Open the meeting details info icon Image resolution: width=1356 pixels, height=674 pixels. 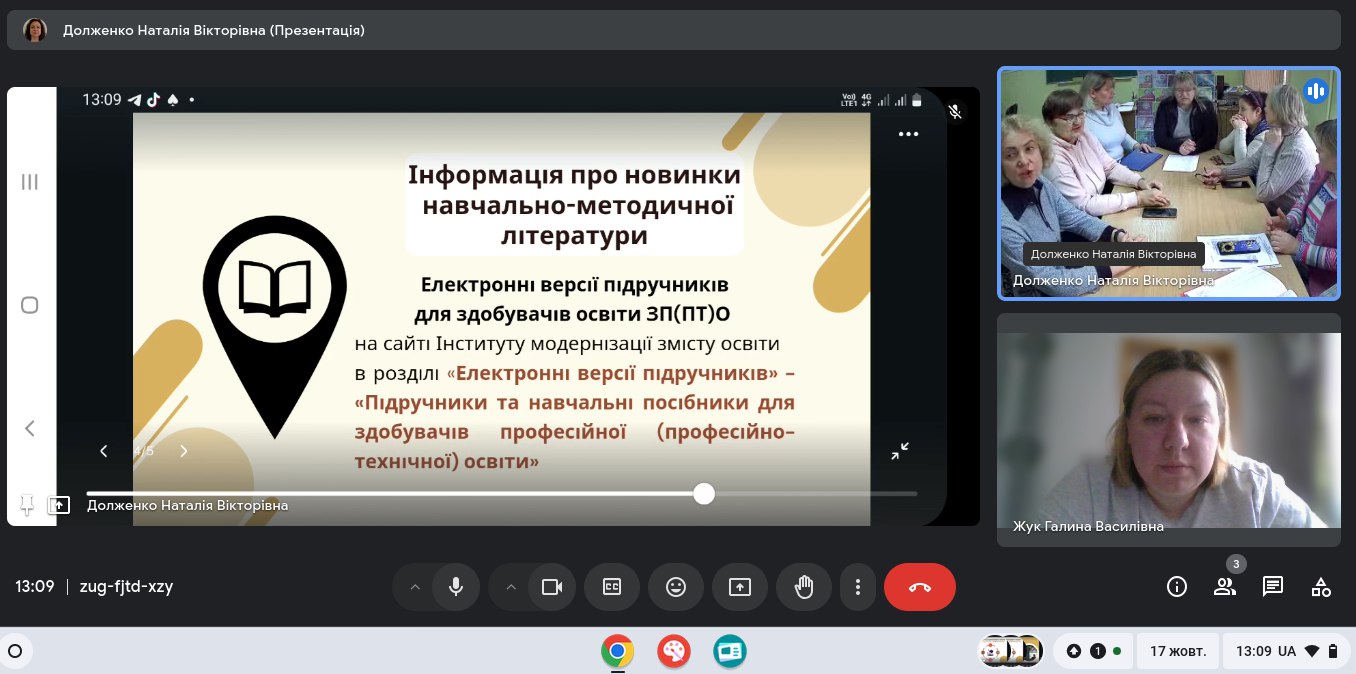tap(1177, 587)
